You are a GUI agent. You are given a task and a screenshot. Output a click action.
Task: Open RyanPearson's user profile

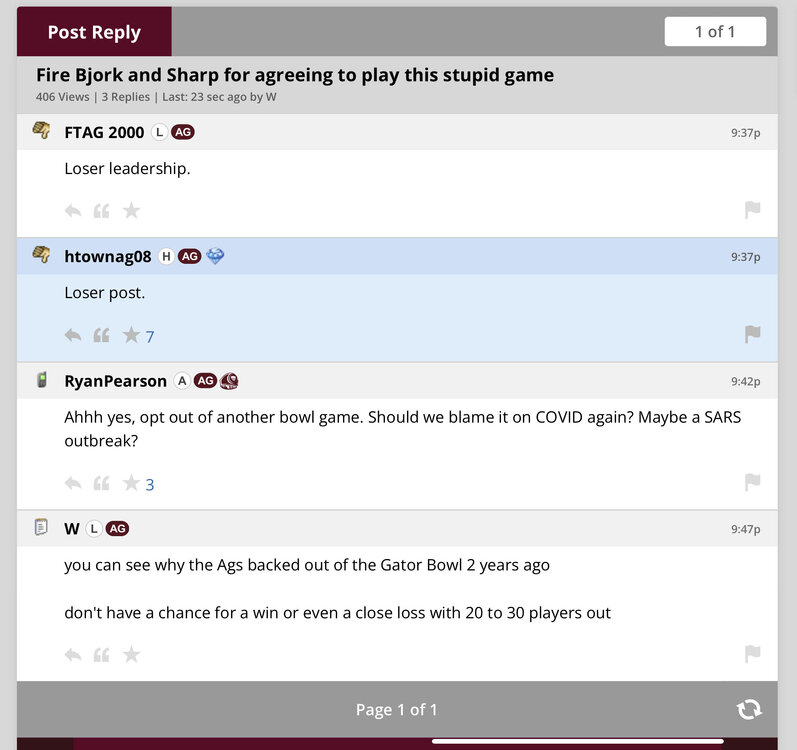click(x=115, y=381)
